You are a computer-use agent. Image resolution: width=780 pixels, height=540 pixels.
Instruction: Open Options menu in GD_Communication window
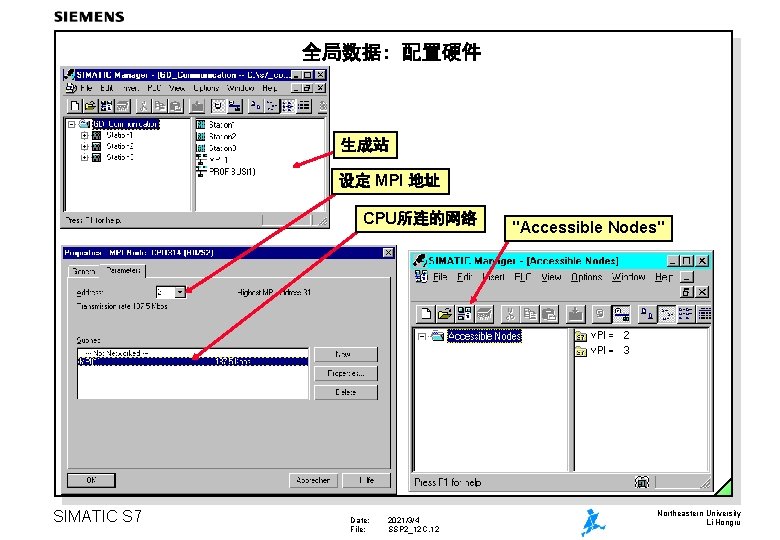[206, 88]
